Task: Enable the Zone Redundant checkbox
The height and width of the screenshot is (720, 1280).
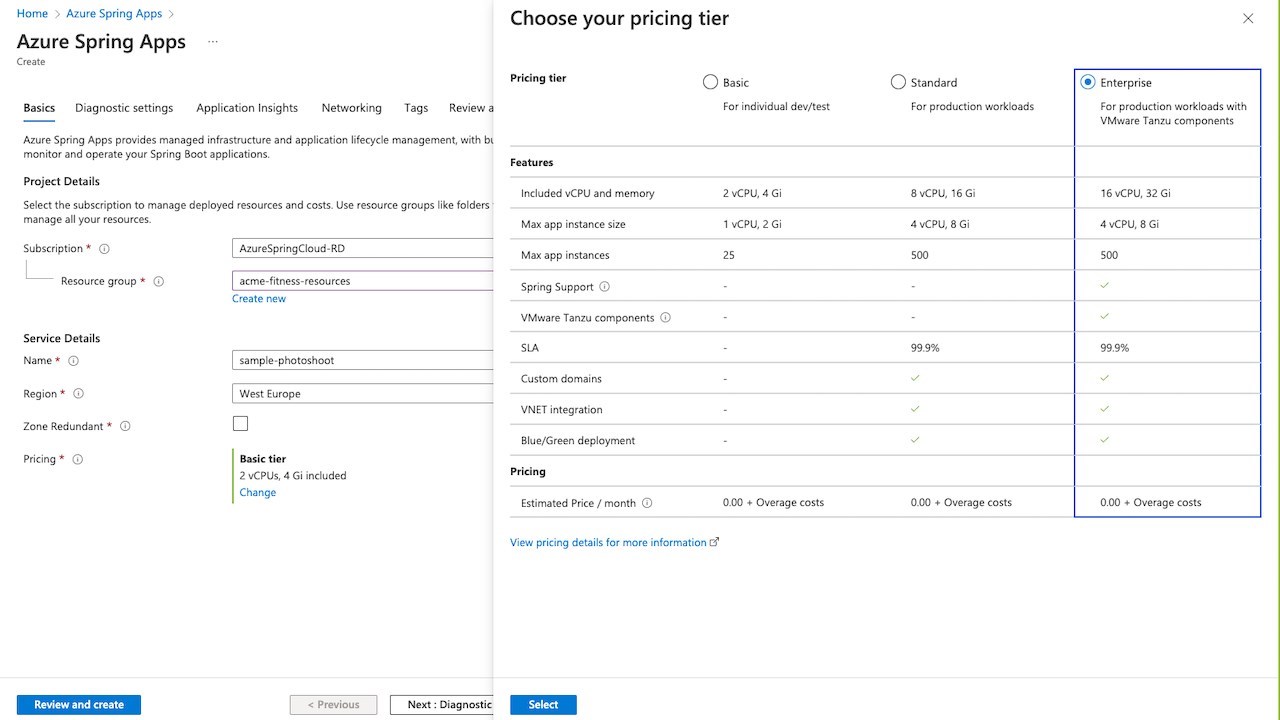Action: point(240,424)
